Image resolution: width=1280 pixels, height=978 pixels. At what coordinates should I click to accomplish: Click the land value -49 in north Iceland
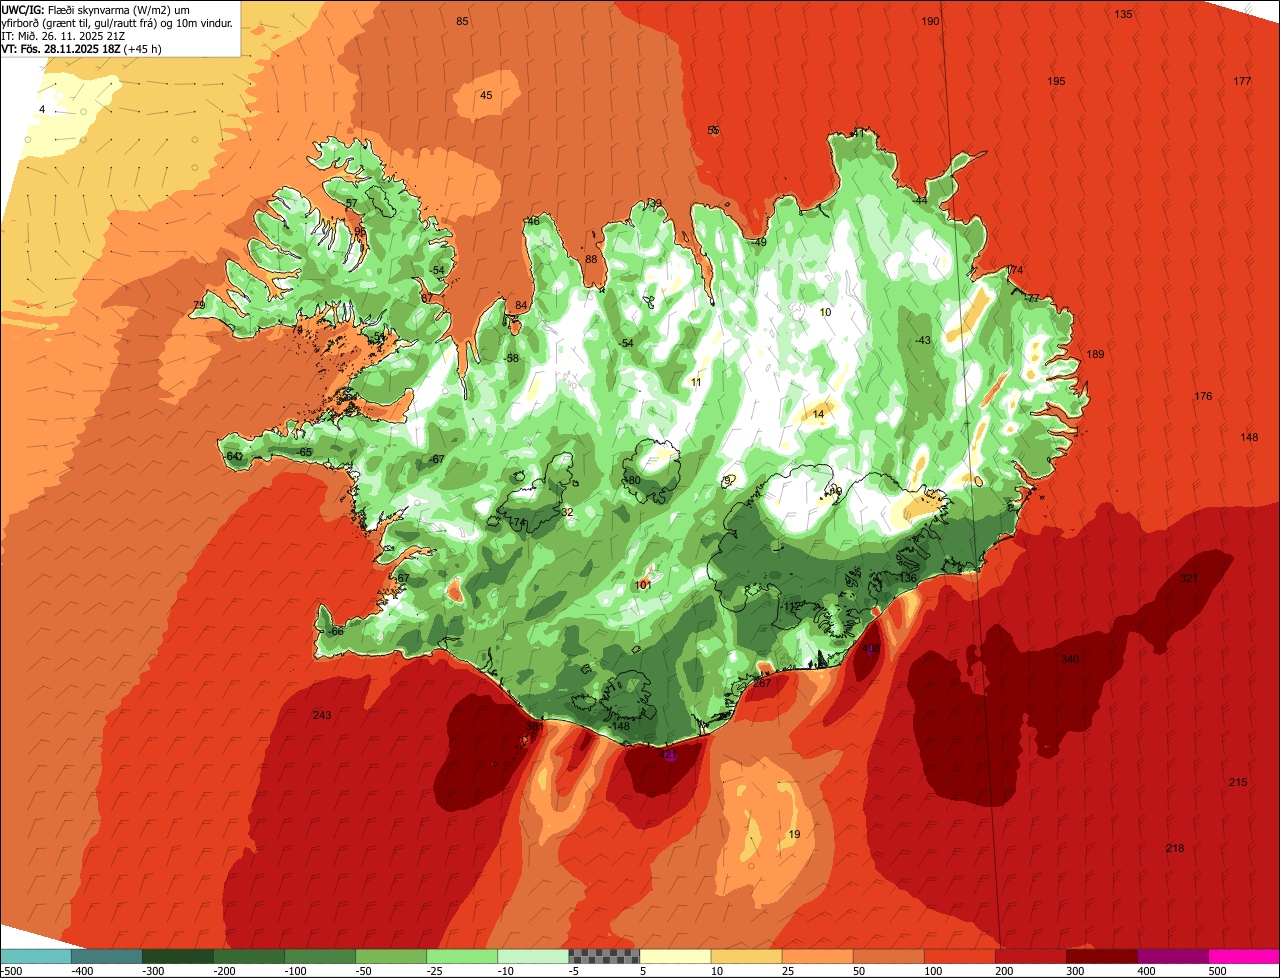[x=758, y=242]
